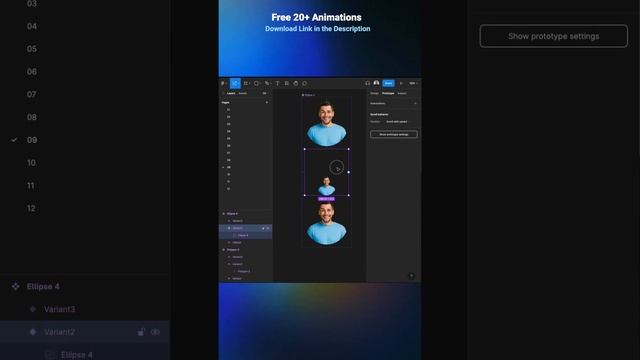Open the 'Scroll with parent' position dropdown
Viewport: 640px width, 360px height.
397,122
